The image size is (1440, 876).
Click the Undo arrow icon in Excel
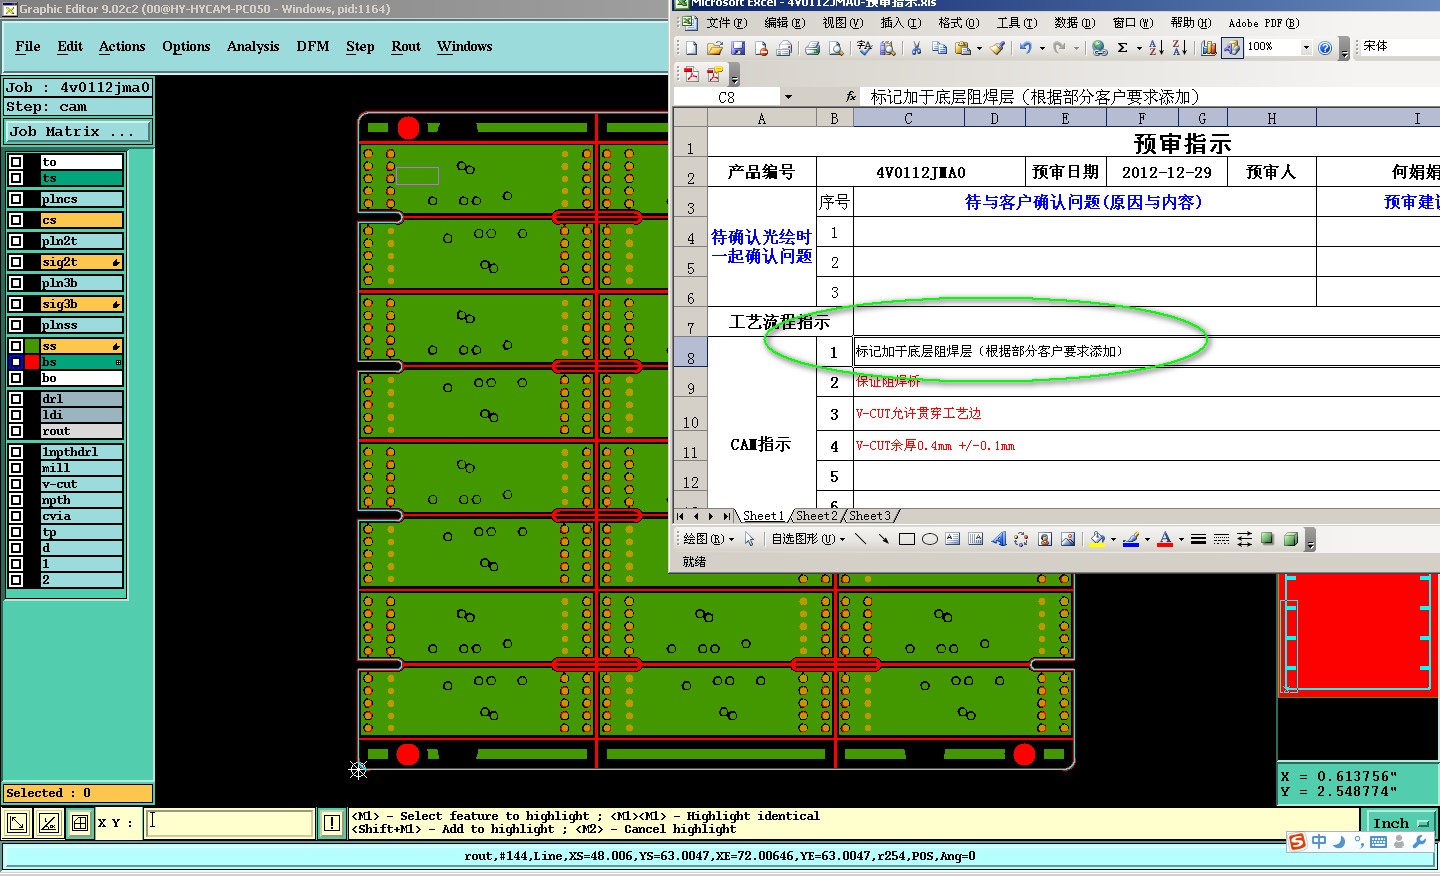1025,47
